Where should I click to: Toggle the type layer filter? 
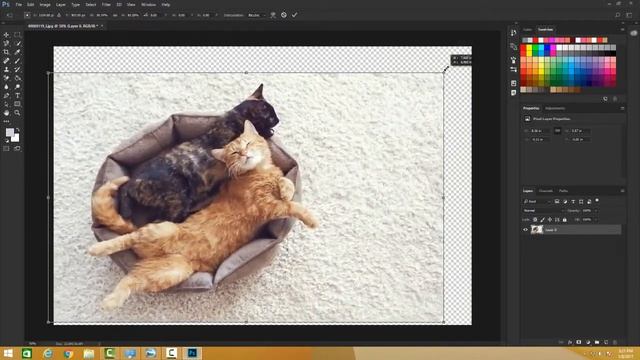[x=573, y=202]
